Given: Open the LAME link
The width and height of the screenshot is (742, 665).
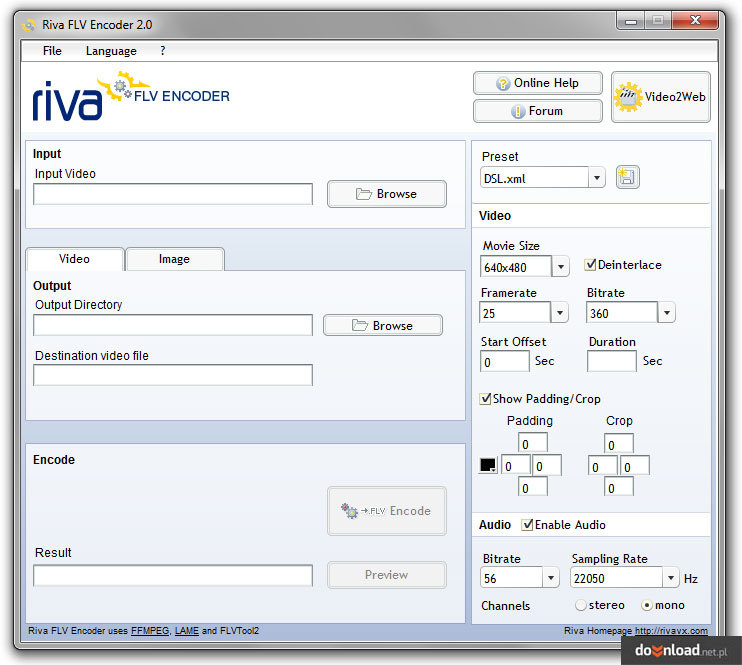Looking at the screenshot, I should tap(187, 631).
